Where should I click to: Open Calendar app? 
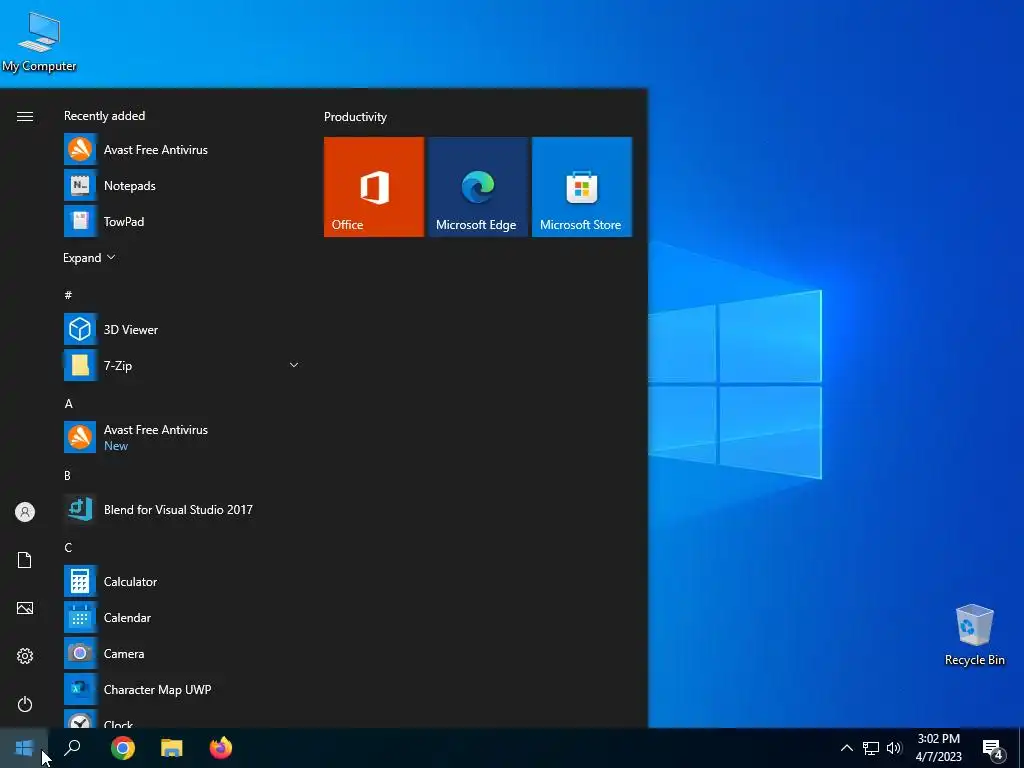tap(181, 617)
